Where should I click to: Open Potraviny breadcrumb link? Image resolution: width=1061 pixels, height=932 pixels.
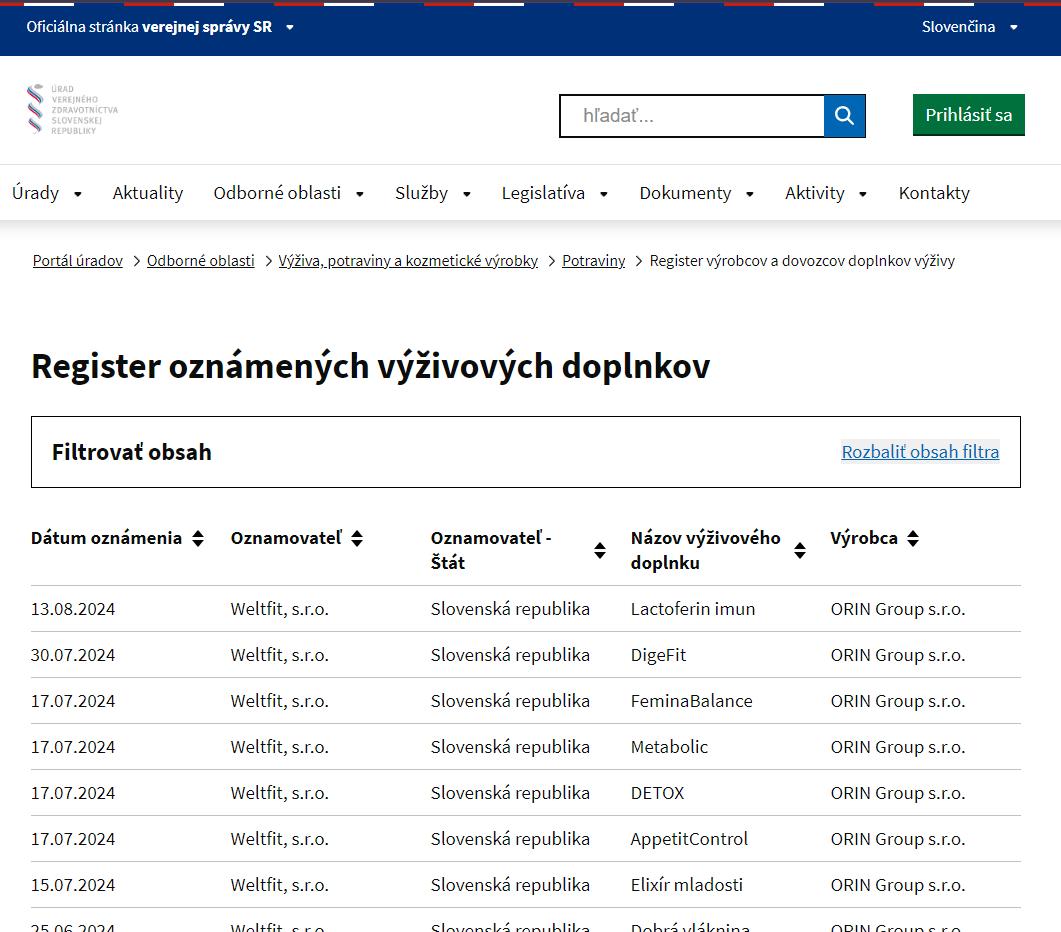[593, 261]
